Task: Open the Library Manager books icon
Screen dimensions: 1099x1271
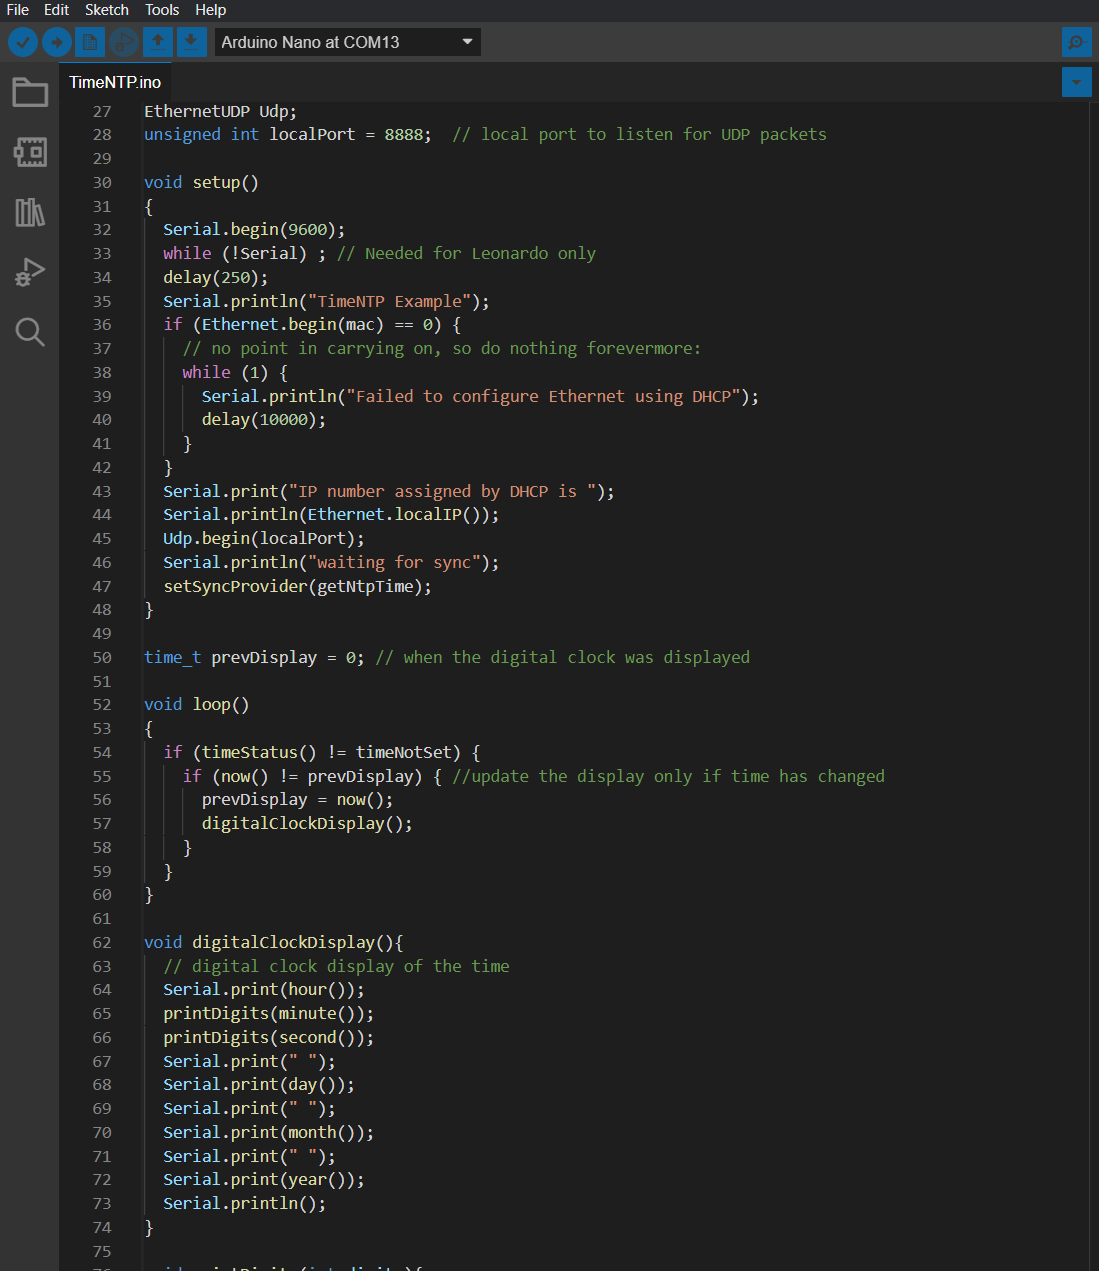Action: [30, 212]
